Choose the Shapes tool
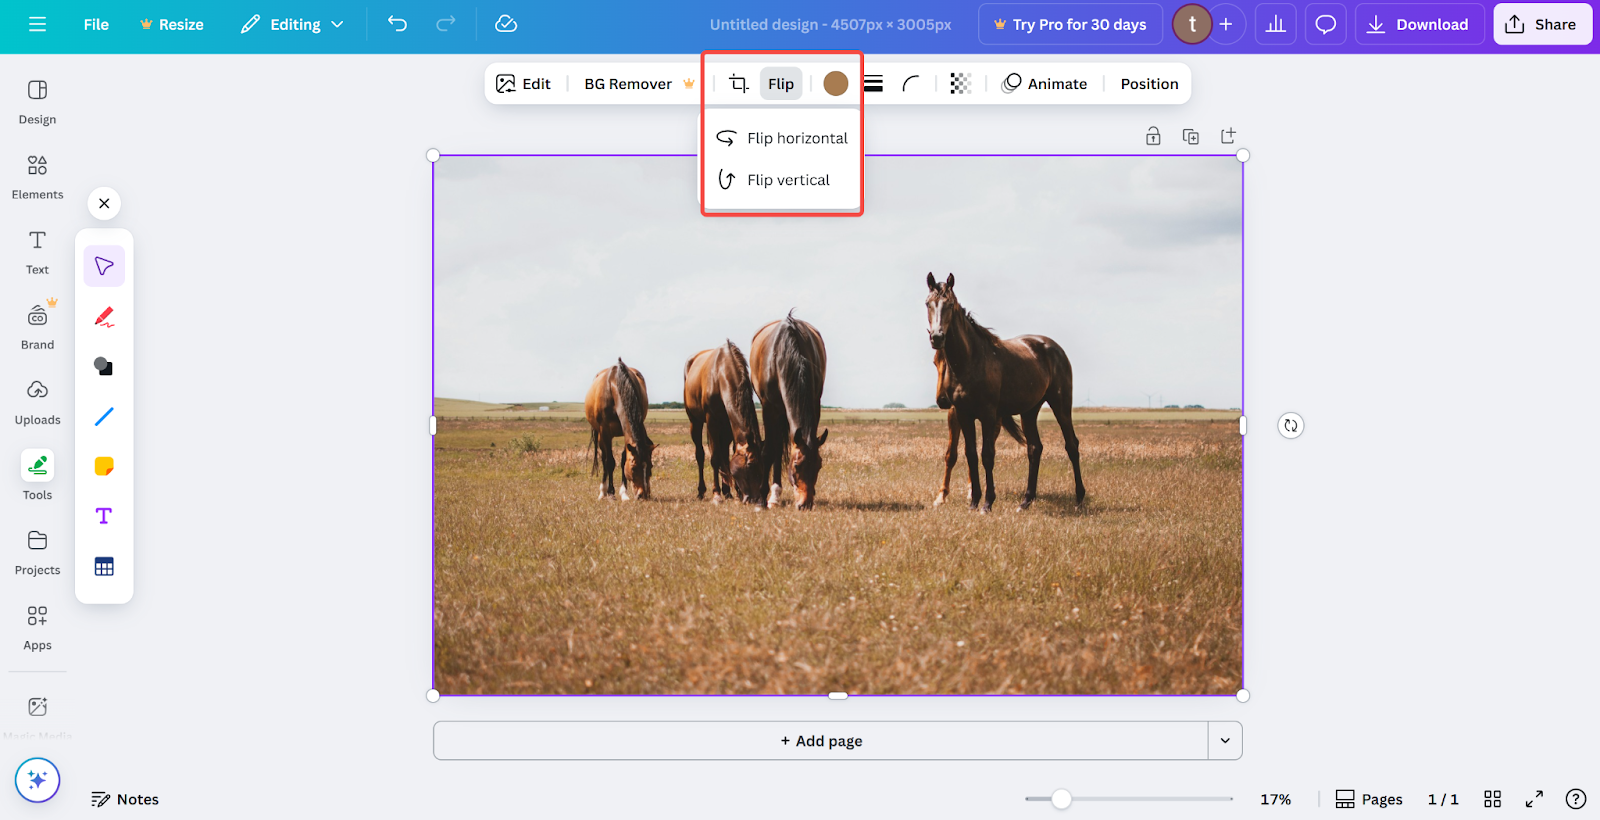Screen dimensions: 1600x820 [104, 366]
